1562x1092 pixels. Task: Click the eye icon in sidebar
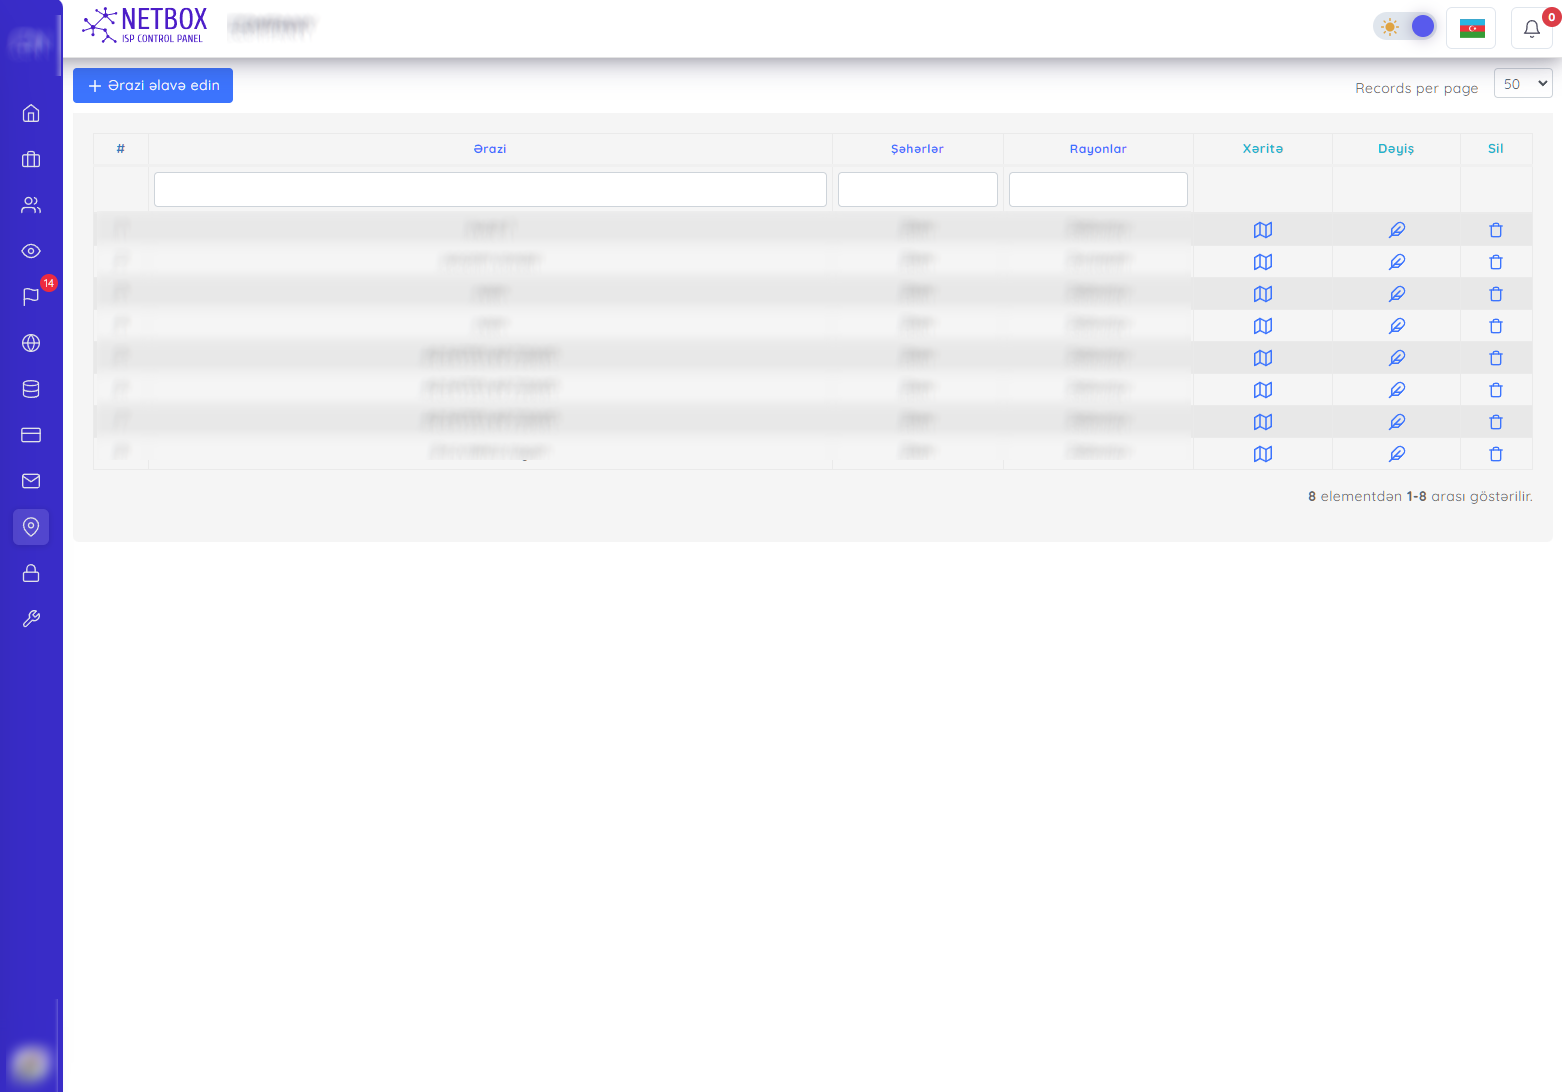(x=31, y=251)
